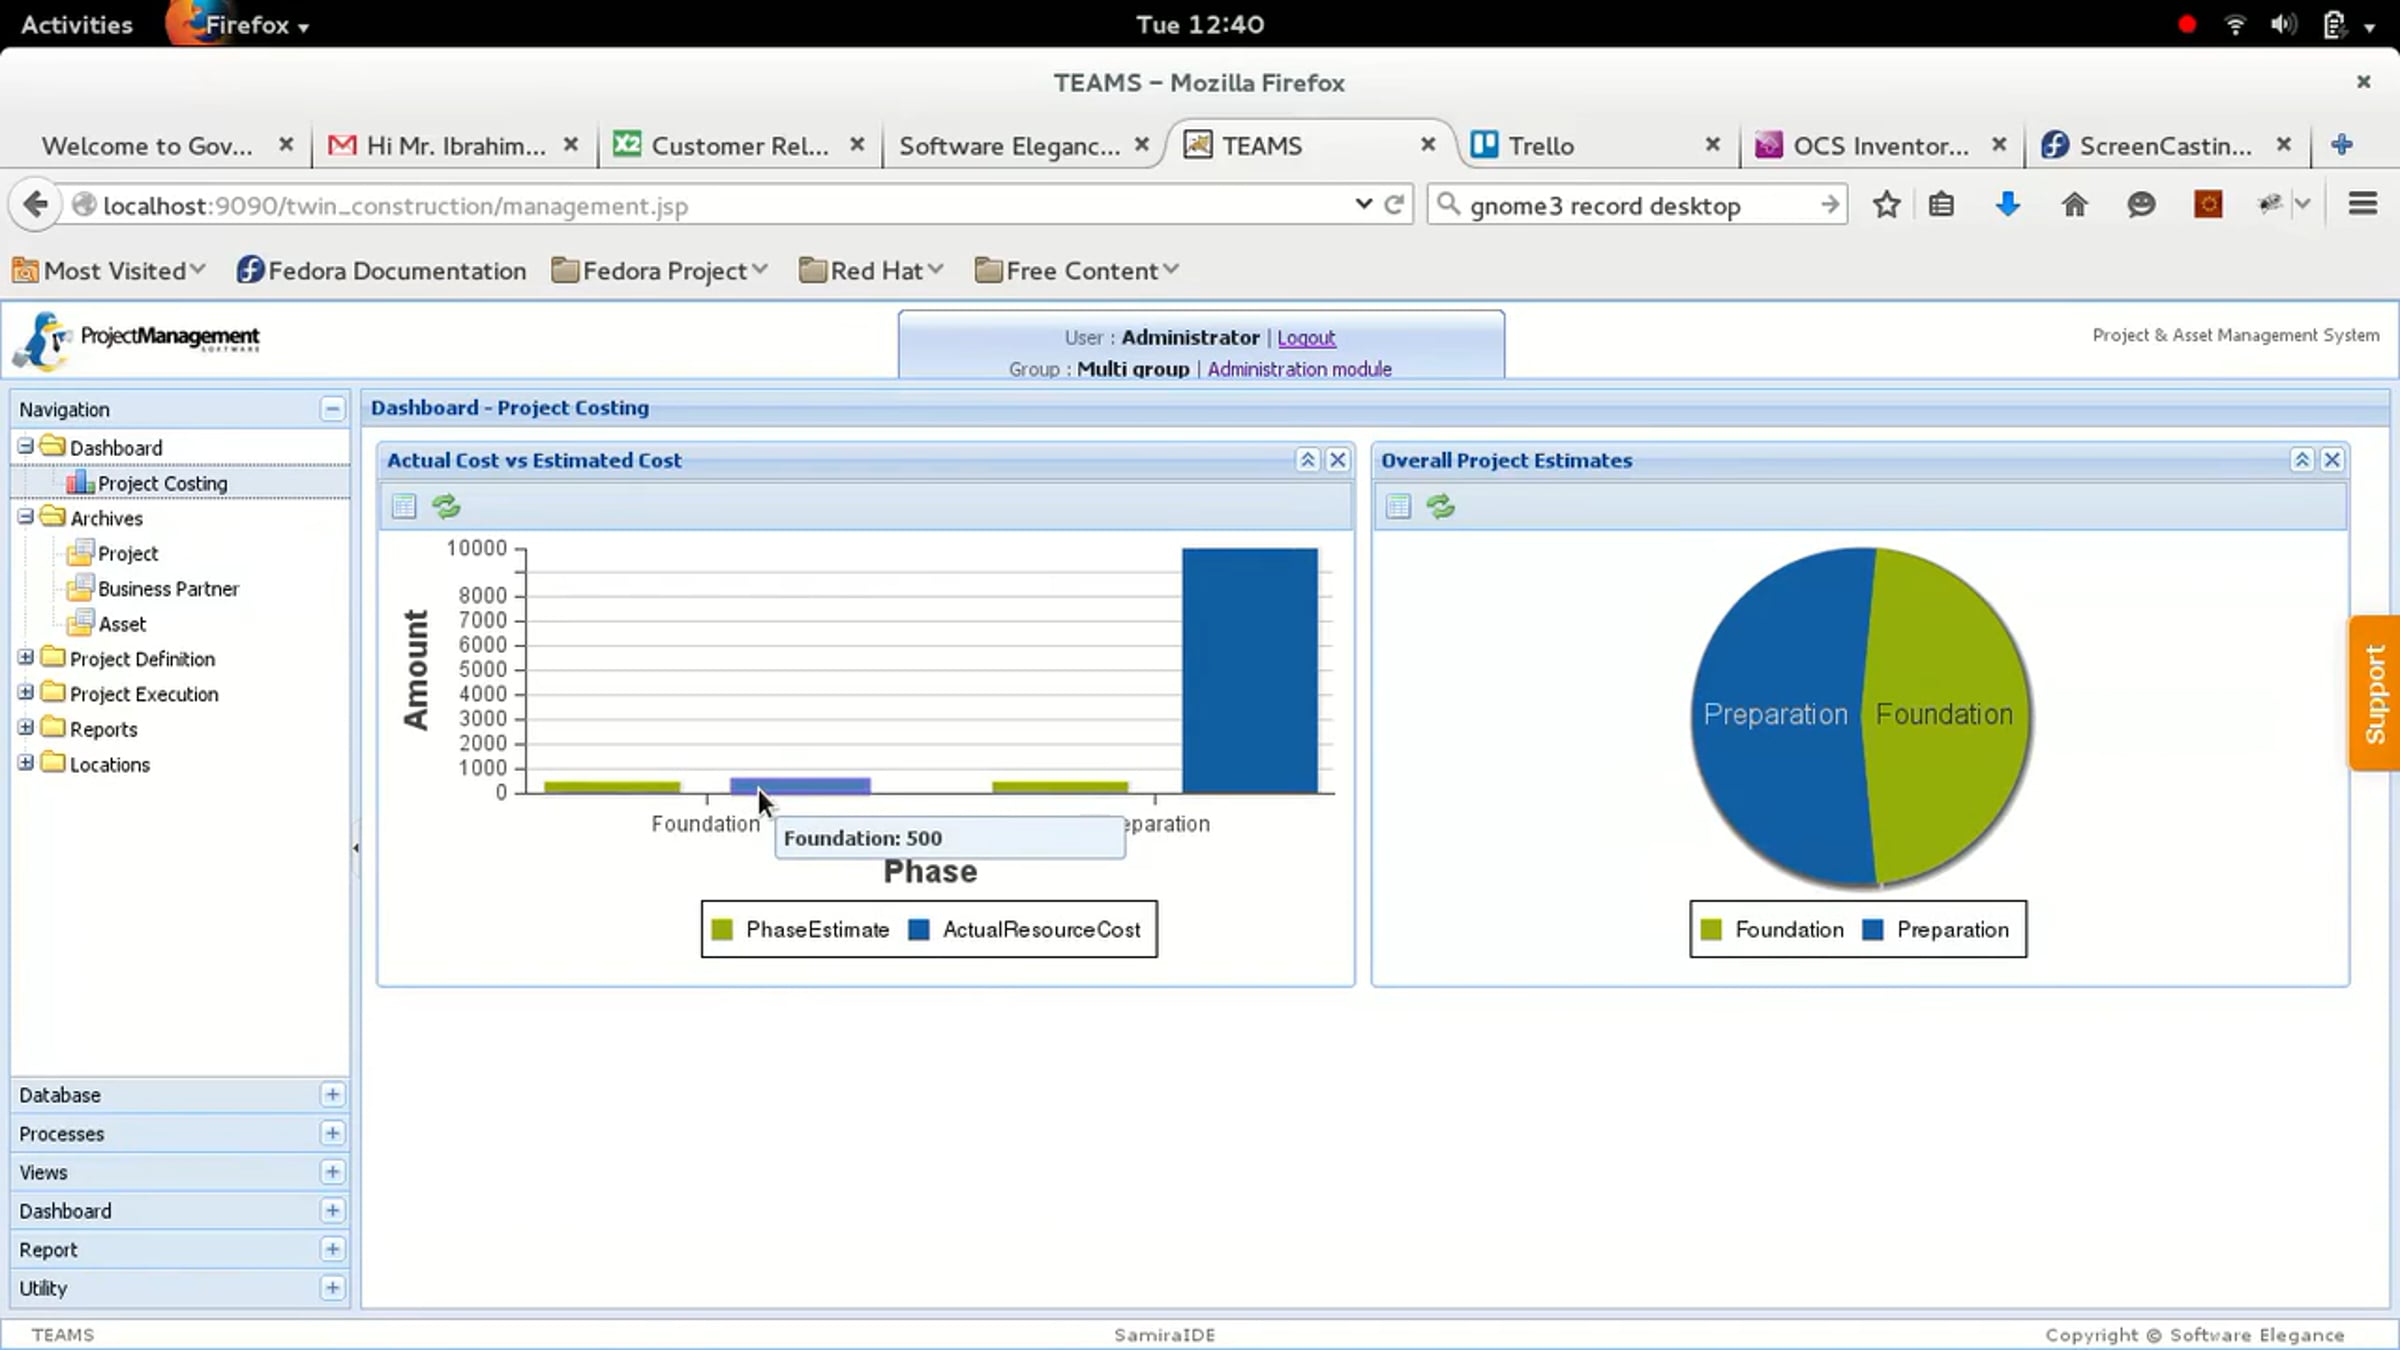
Task: Click the table view icon in Actual Cost panel
Action: pos(404,506)
